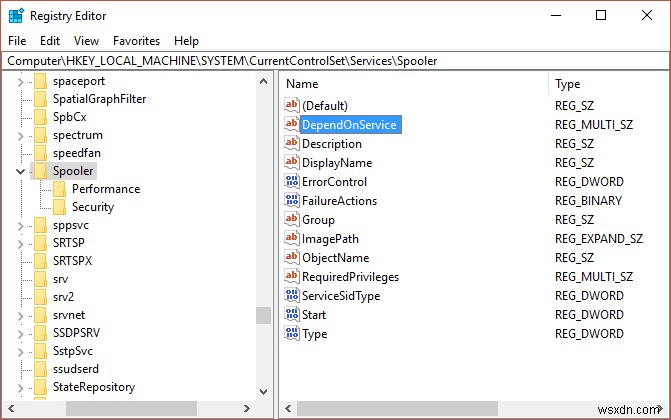Viewport: 671px width, 420px height.
Task: Click the tree pane horizontal scrollbar thumb
Action: pos(131,408)
